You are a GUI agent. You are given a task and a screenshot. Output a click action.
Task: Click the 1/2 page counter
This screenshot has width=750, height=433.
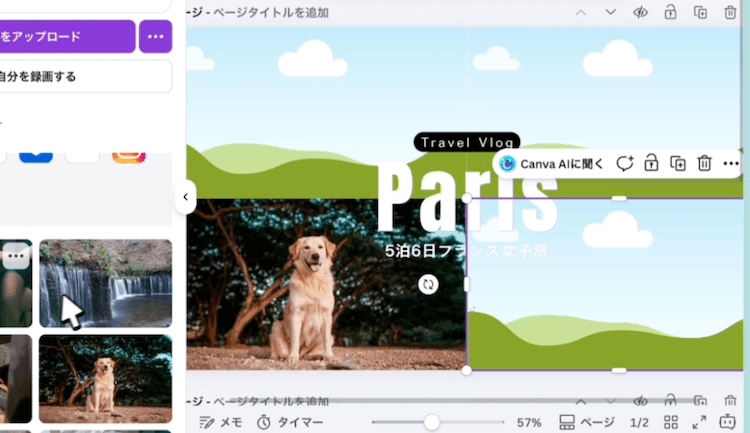click(x=639, y=422)
